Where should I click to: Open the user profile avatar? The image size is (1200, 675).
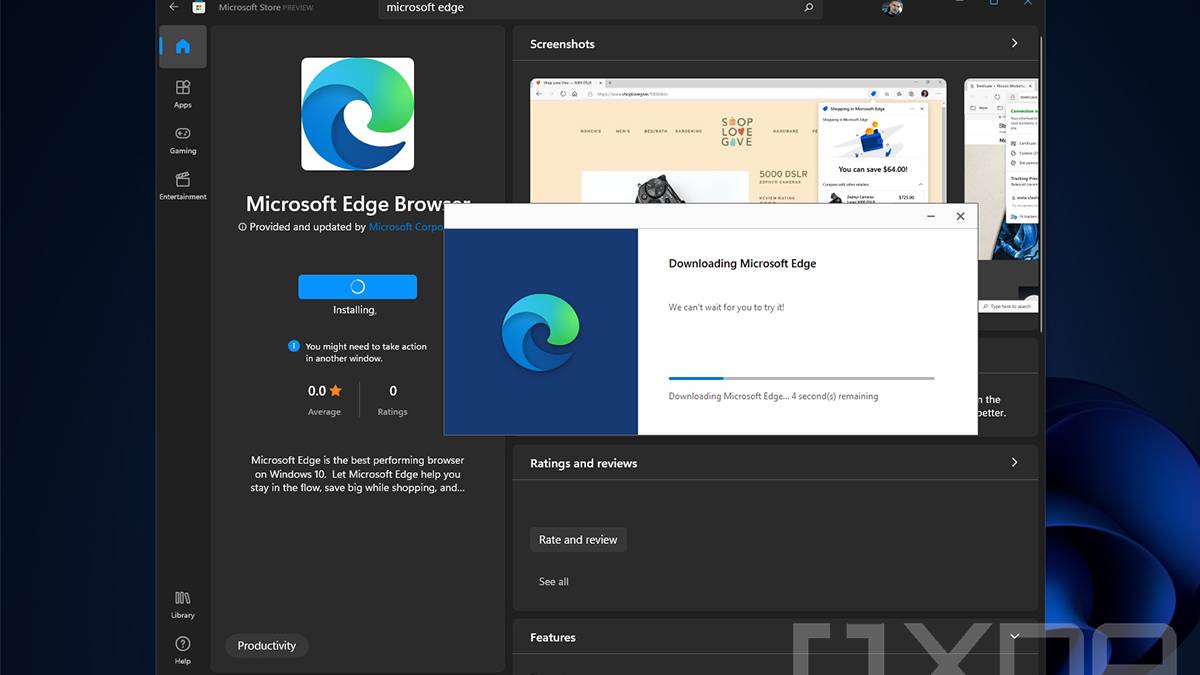(x=892, y=8)
